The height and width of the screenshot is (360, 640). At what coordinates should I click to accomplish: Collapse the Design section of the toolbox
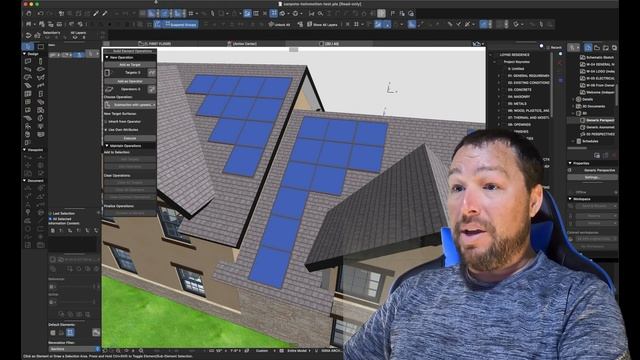pos(24,53)
